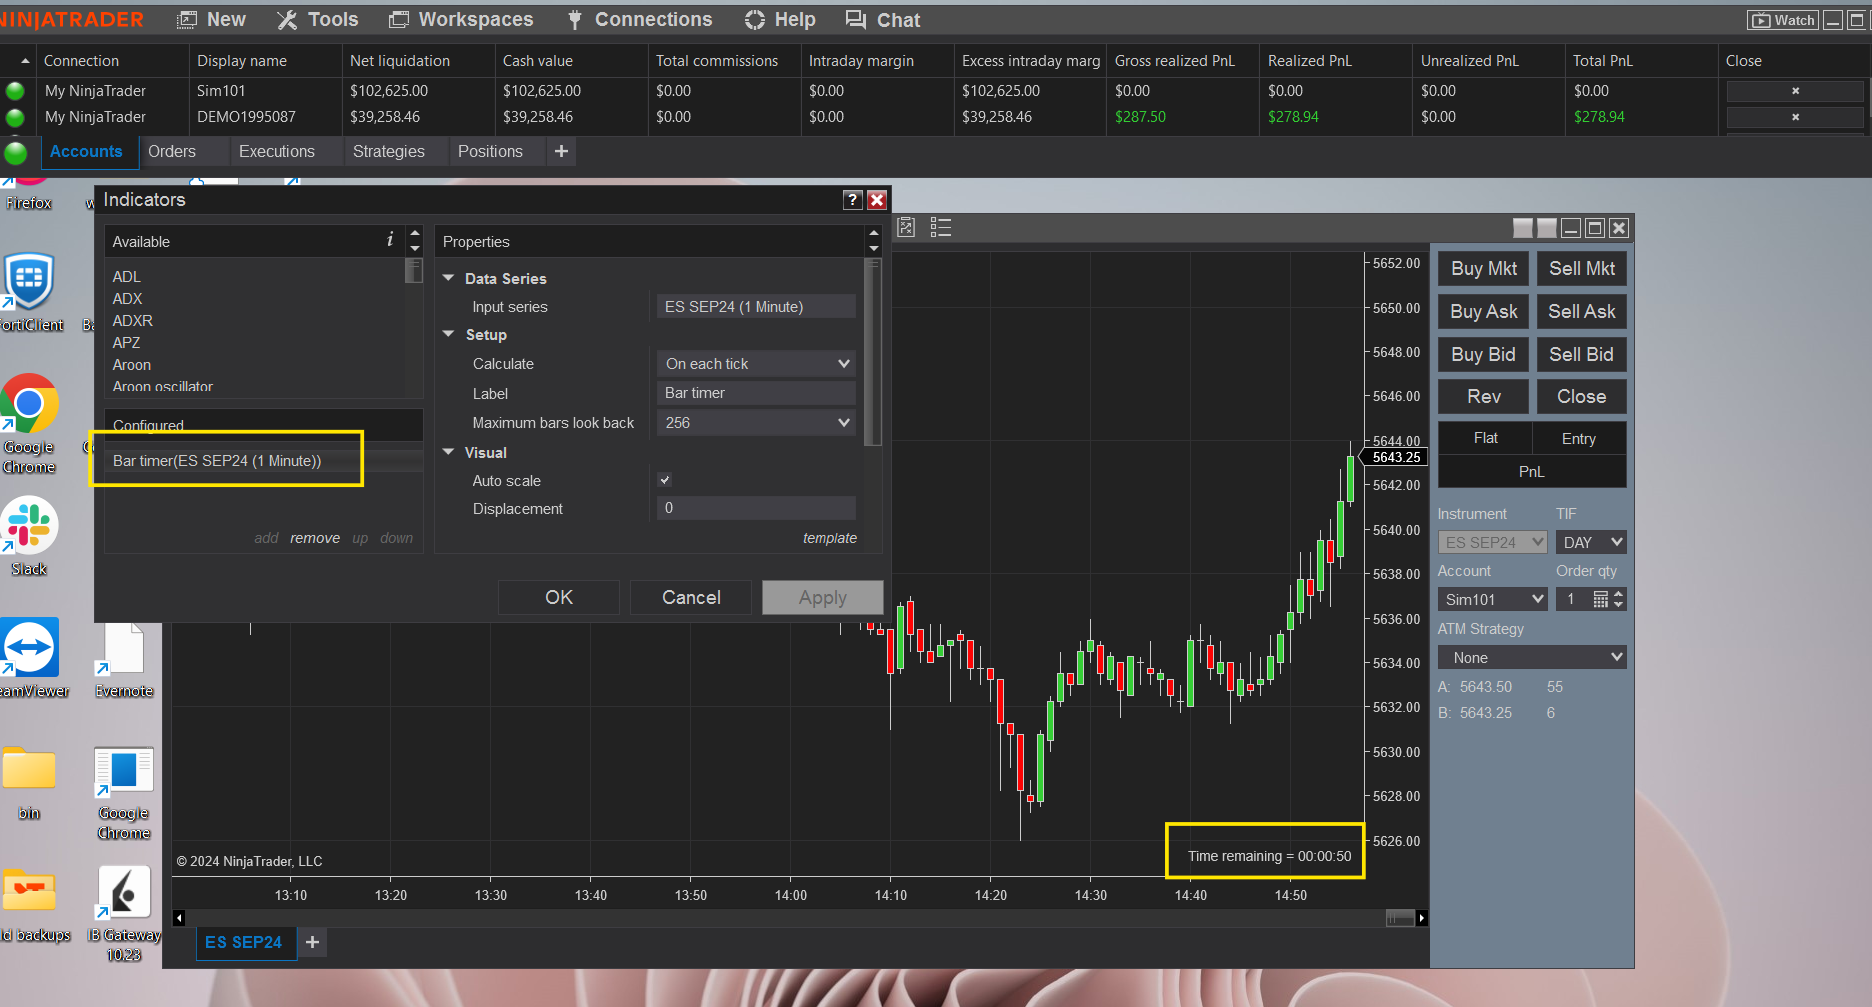Open the TIF dropdown showing DAY
The width and height of the screenshot is (1872, 1007).
(x=1591, y=542)
